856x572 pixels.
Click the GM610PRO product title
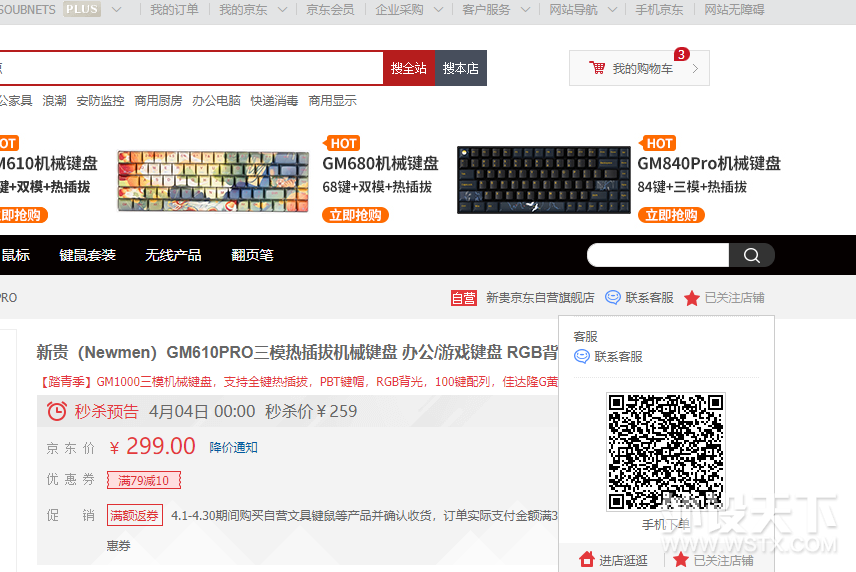coord(297,352)
